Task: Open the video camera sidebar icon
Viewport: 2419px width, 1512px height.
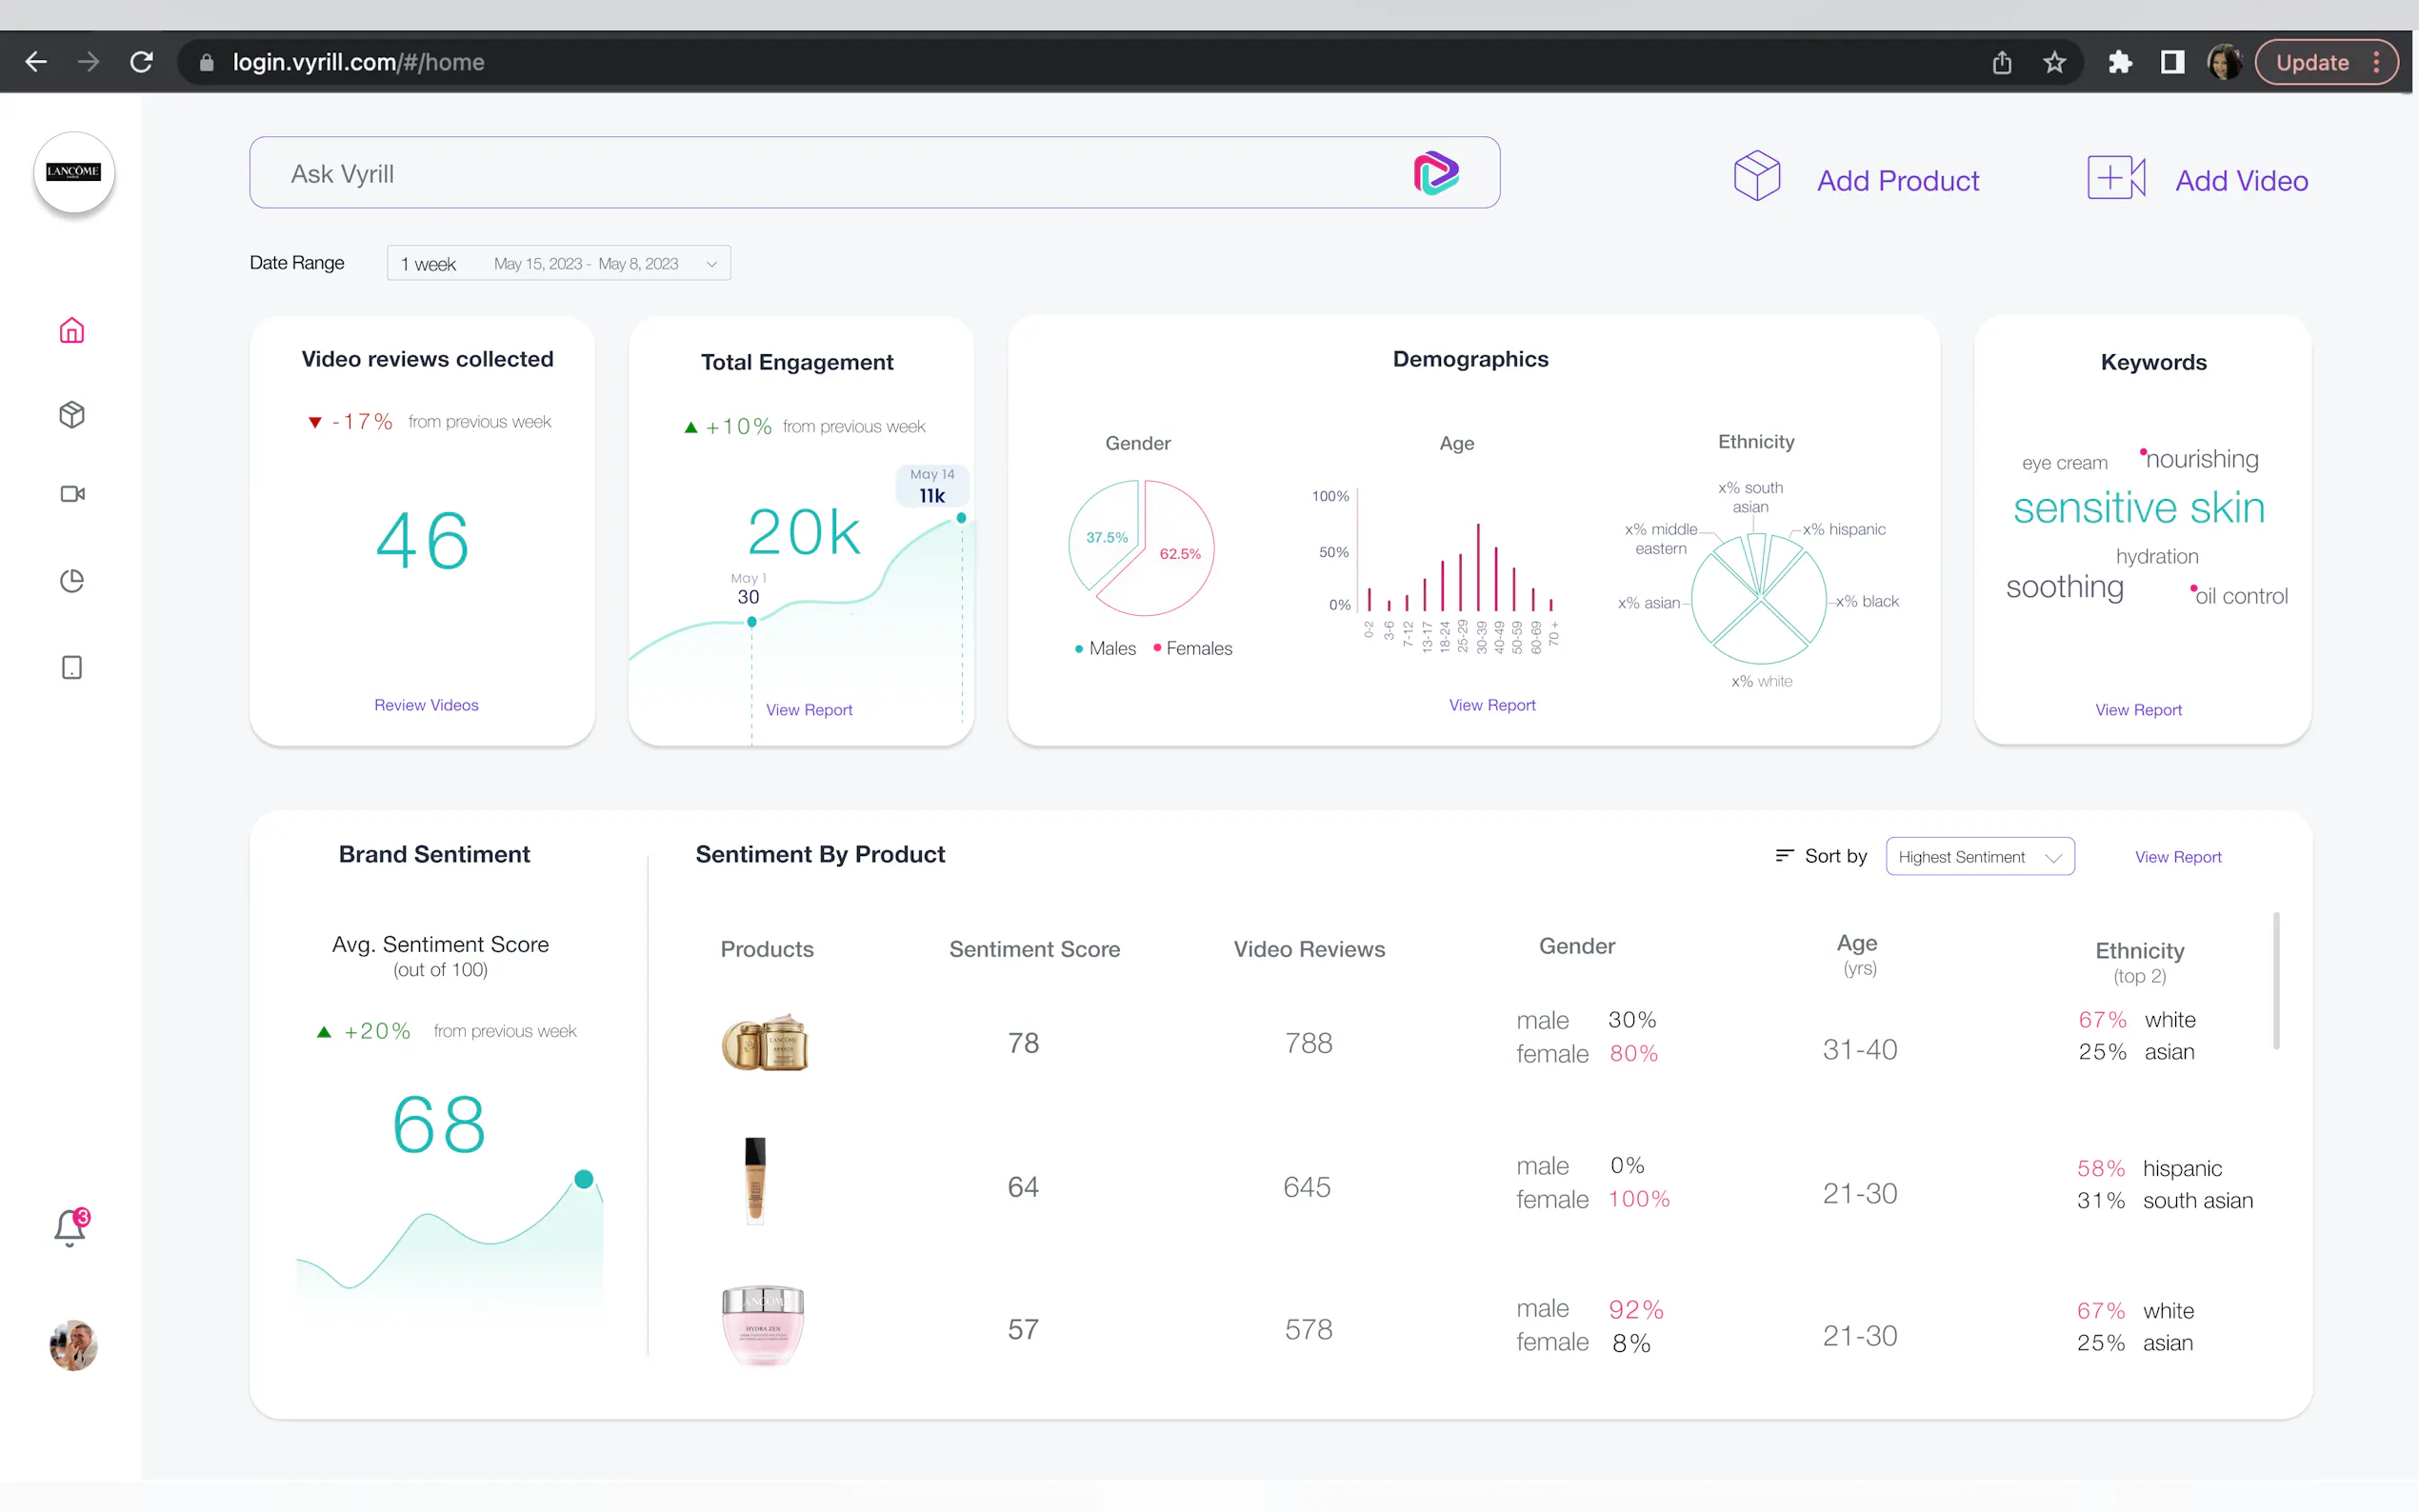Action: point(72,494)
